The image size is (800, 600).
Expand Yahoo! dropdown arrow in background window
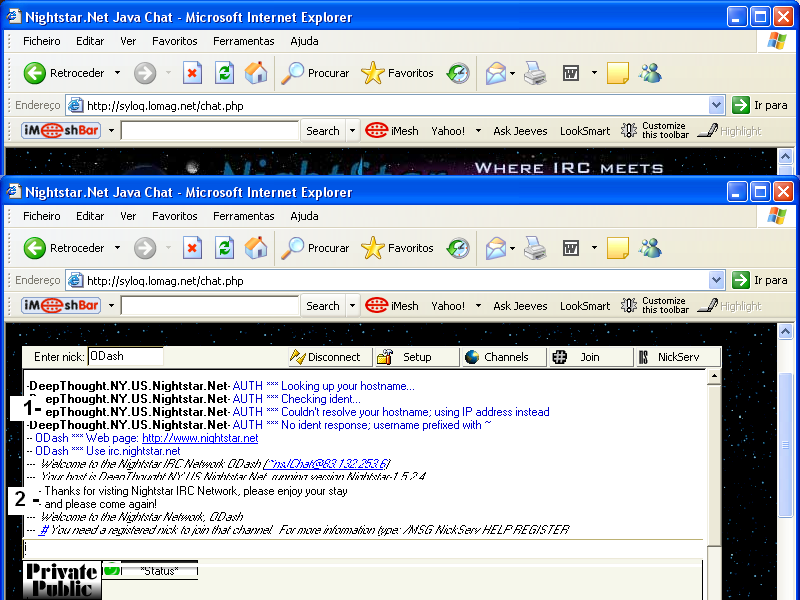point(478,131)
